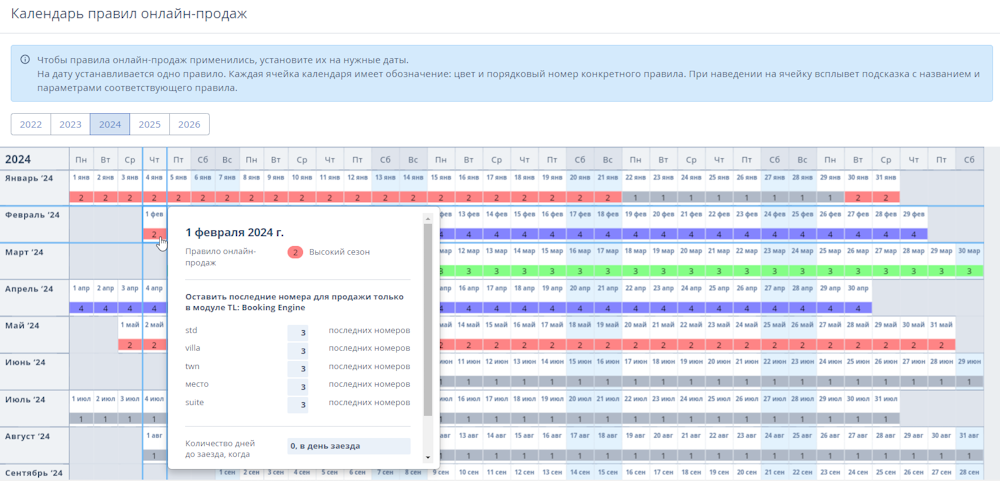Click the suite last rooms count field
This screenshot has height=481, width=1000.
(298, 405)
